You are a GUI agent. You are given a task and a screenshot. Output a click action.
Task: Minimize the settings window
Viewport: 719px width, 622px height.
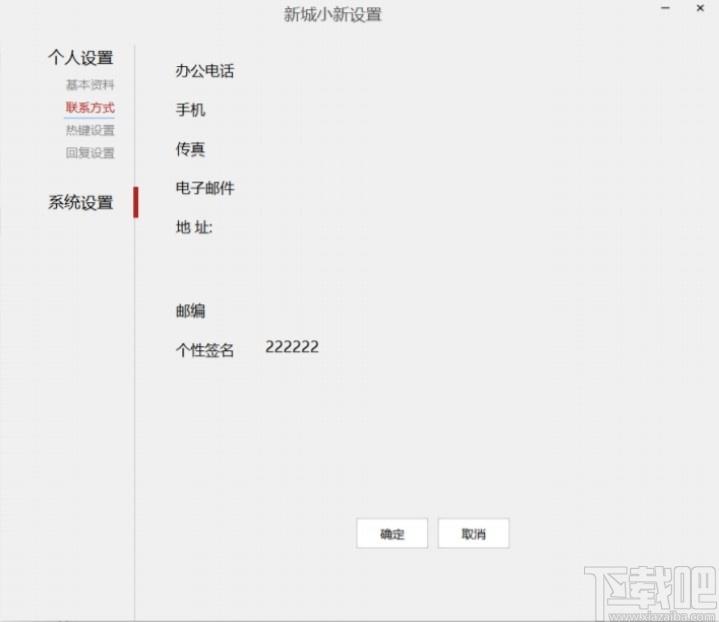click(x=665, y=8)
